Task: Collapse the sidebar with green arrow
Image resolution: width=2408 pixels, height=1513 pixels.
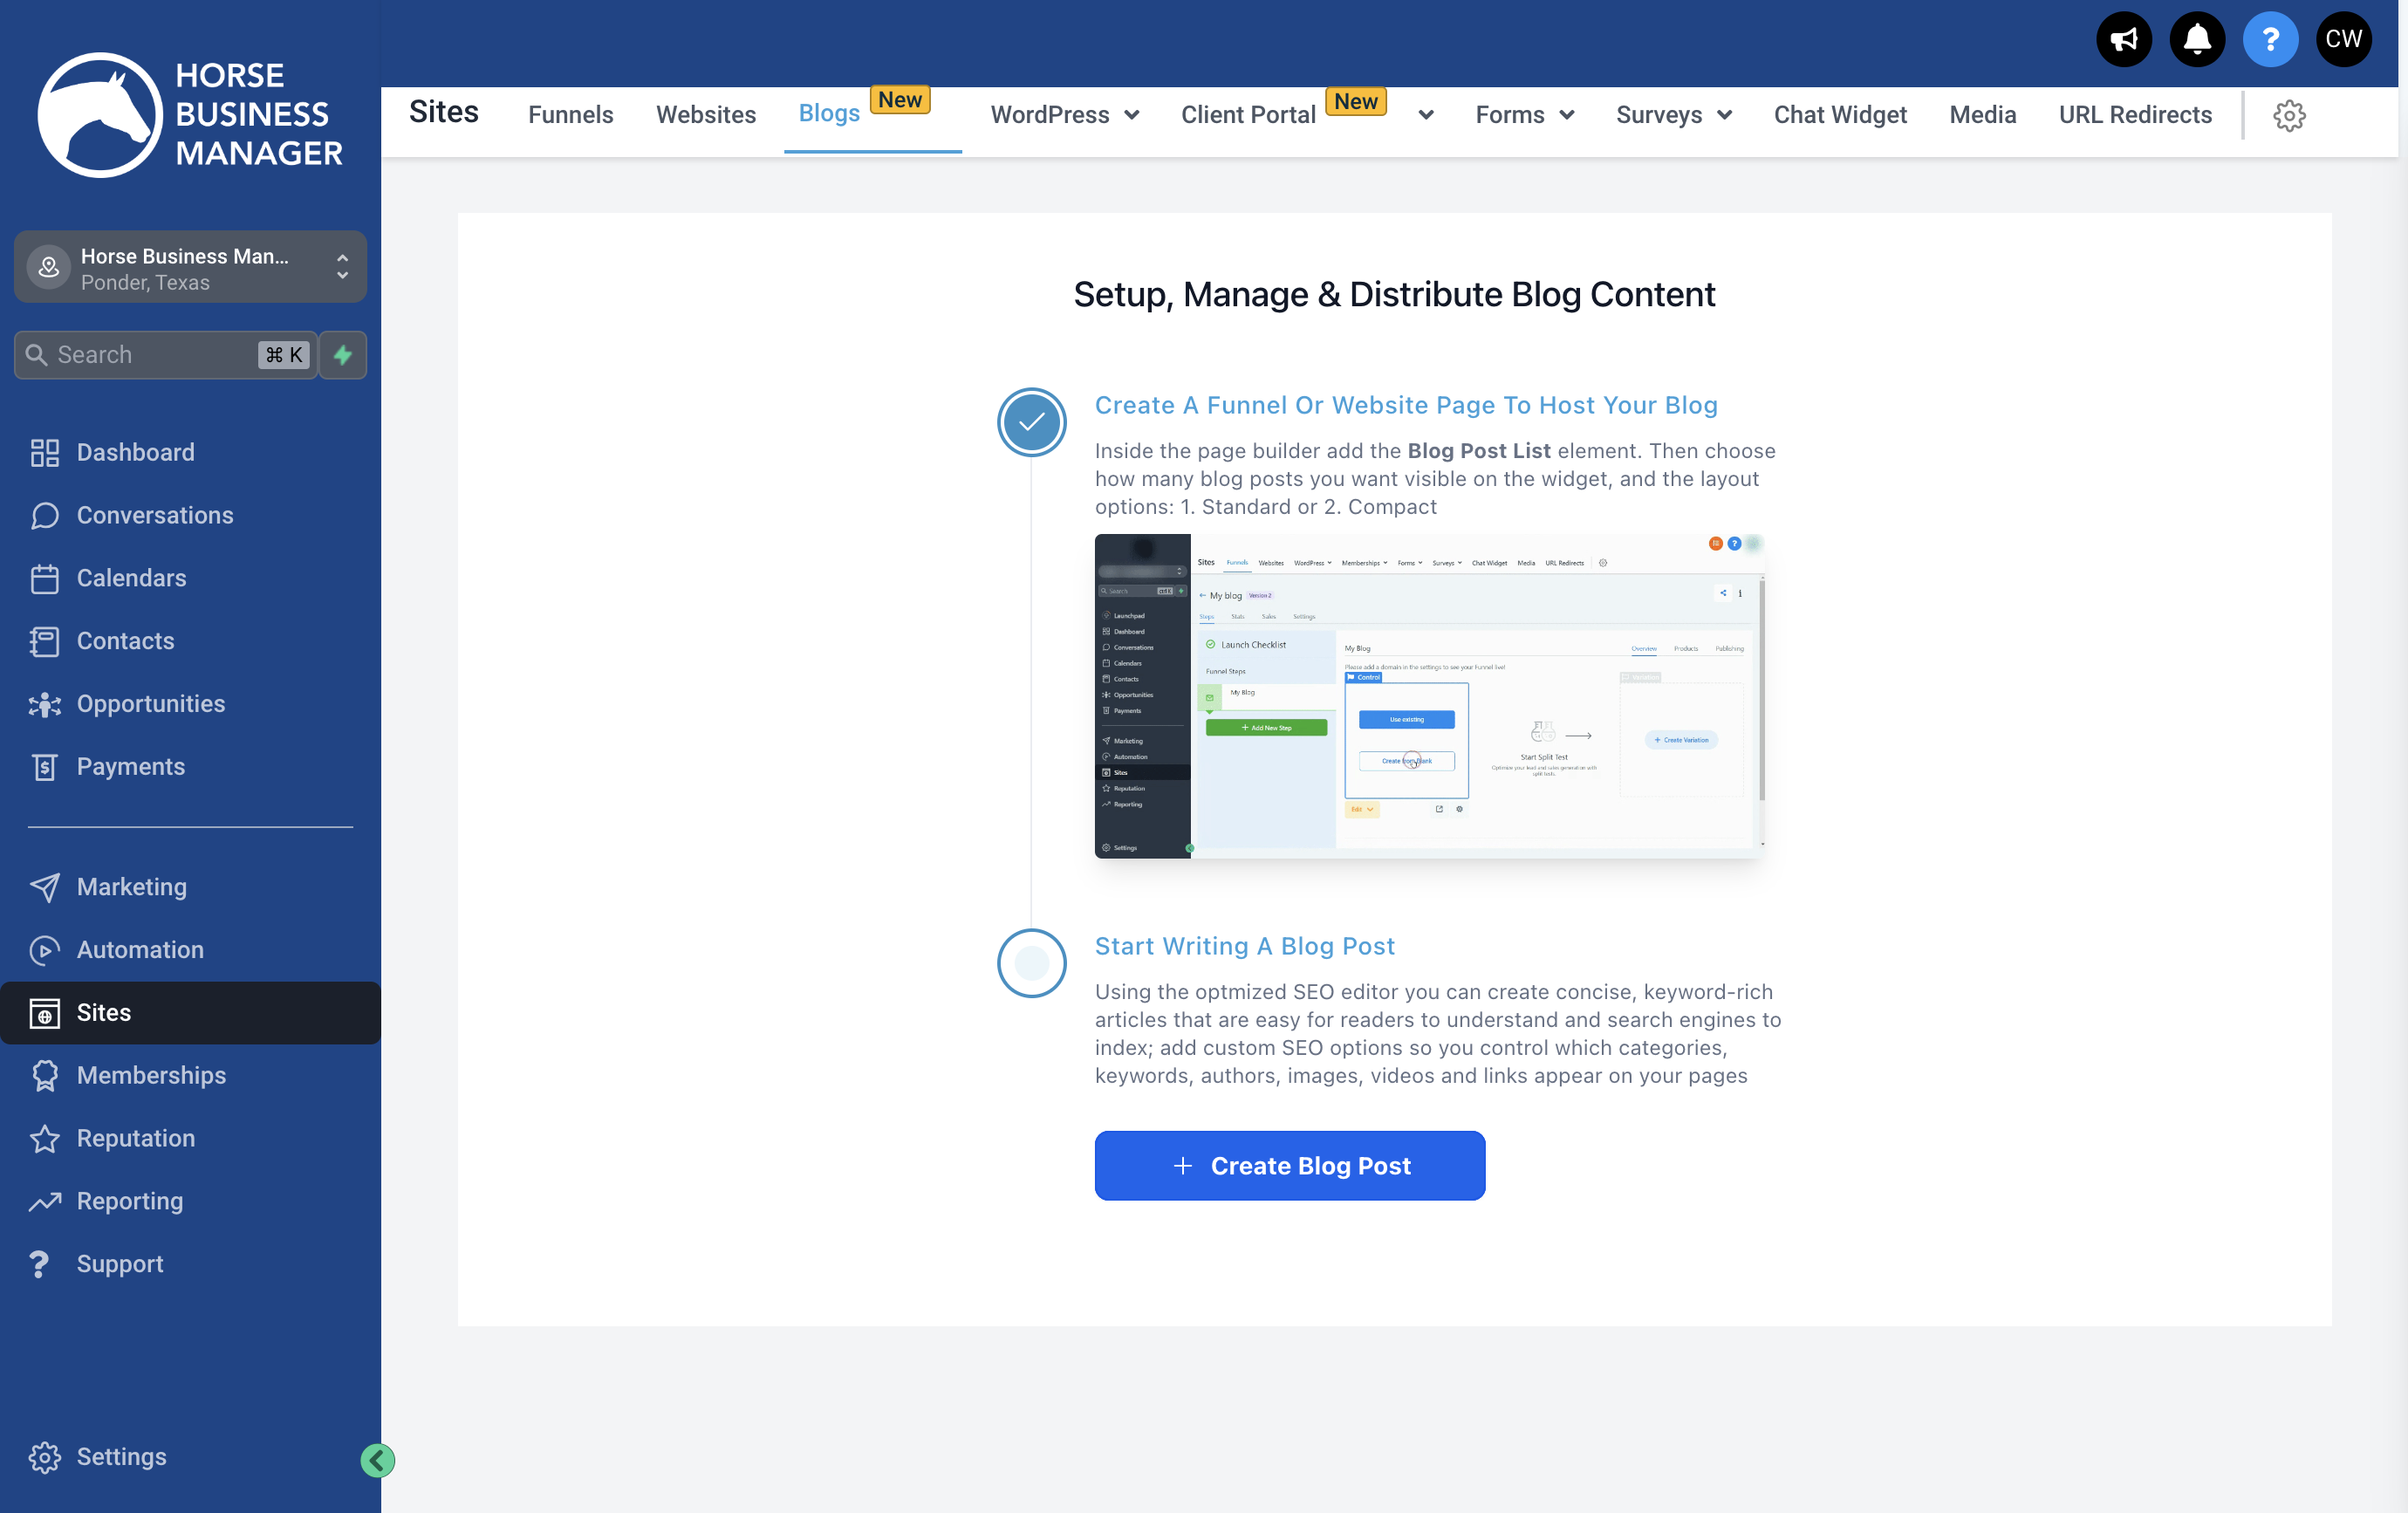Action: coord(377,1460)
